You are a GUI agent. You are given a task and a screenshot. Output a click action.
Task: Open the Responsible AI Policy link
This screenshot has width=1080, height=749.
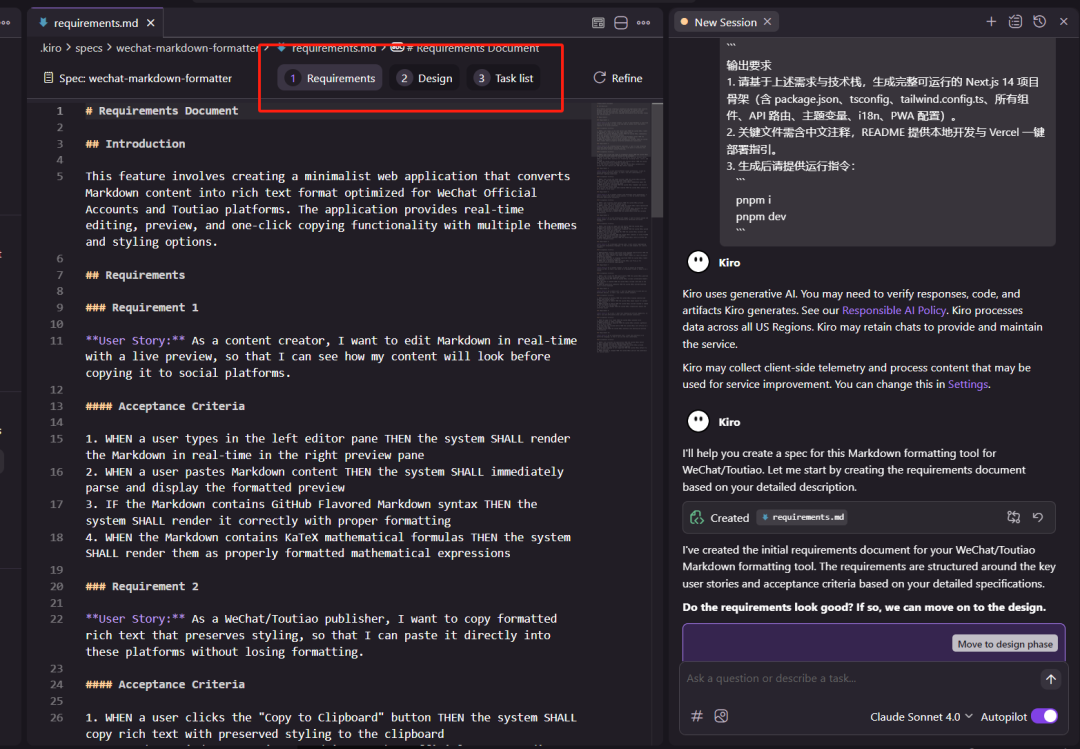coord(891,310)
